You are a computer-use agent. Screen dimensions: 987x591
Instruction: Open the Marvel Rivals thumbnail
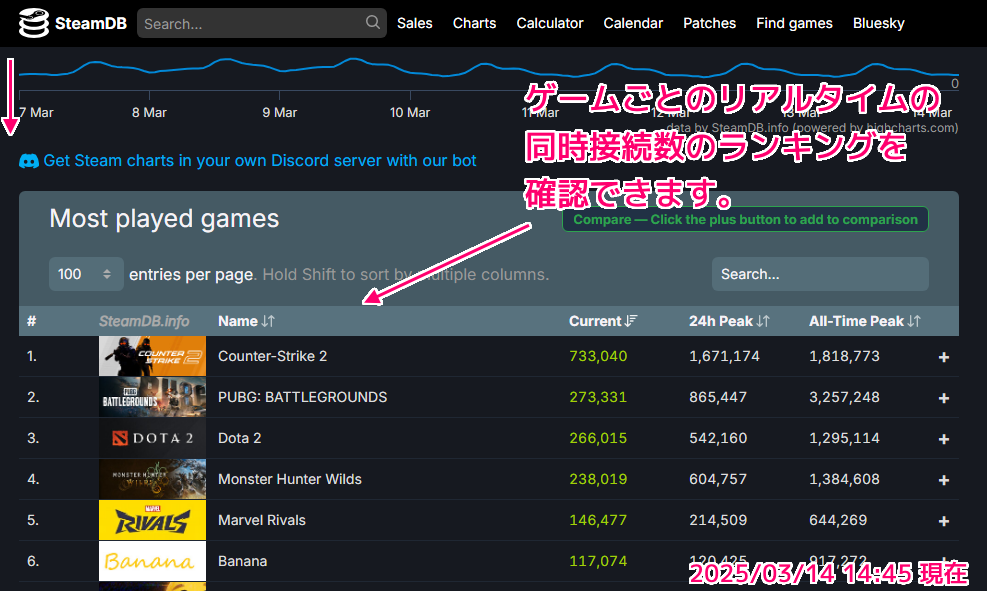point(152,520)
